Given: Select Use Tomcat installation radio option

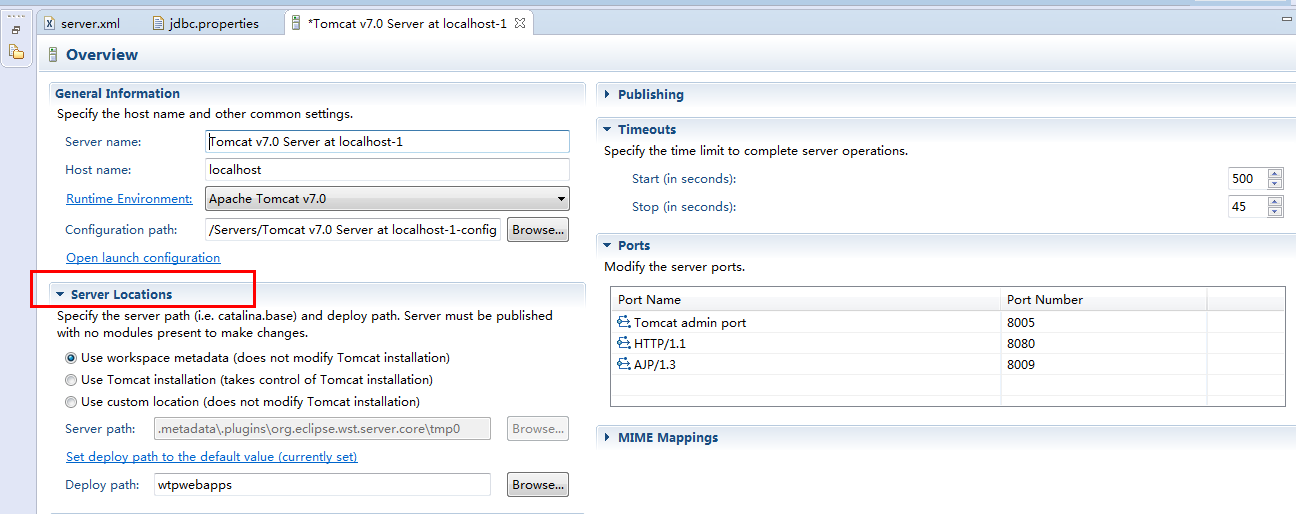Looking at the screenshot, I should tap(71, 380).
